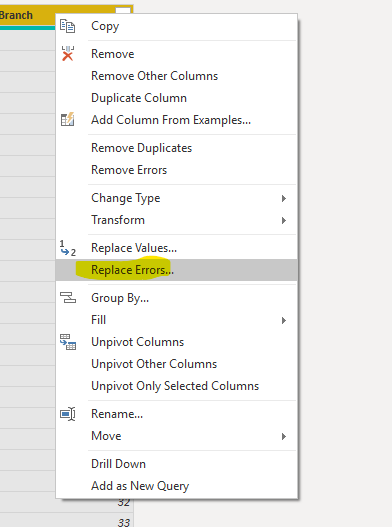Click the Replace Values 1-to-2 icon
The height and width of the screenshot is (527, 392).
tap(68, 248)
